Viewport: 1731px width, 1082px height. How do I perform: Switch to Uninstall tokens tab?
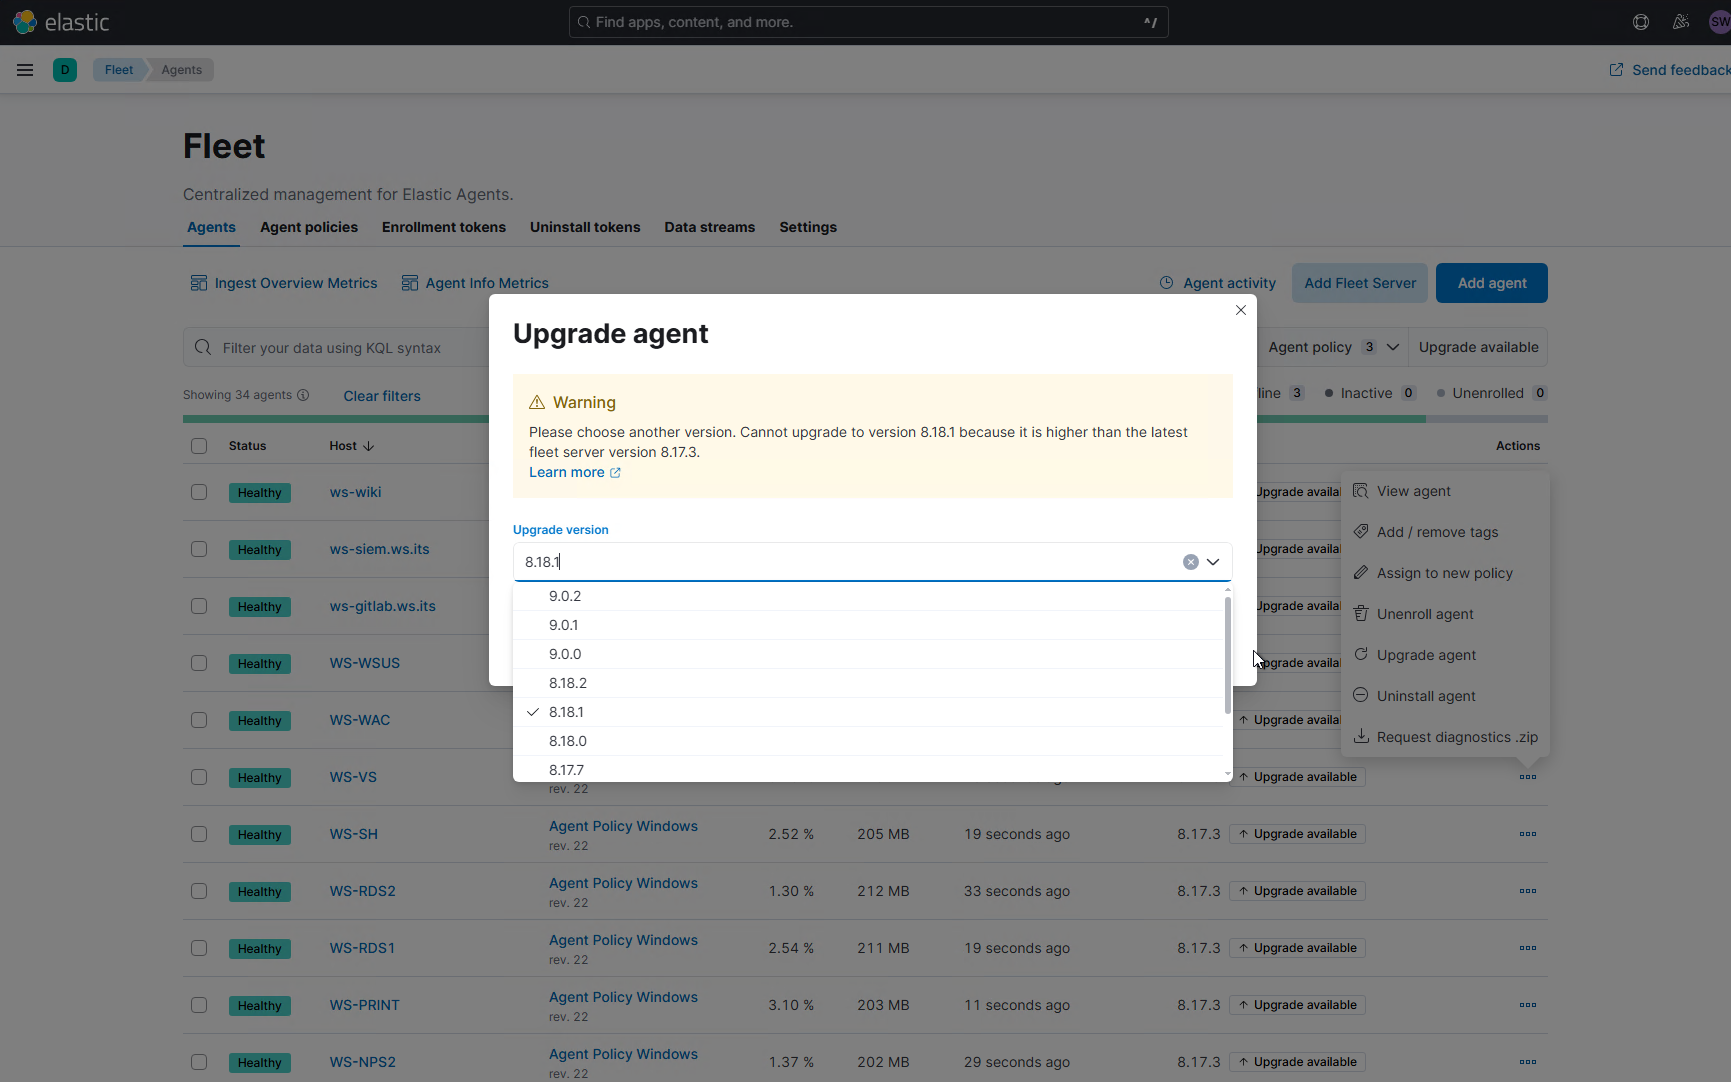coord(585,227)
